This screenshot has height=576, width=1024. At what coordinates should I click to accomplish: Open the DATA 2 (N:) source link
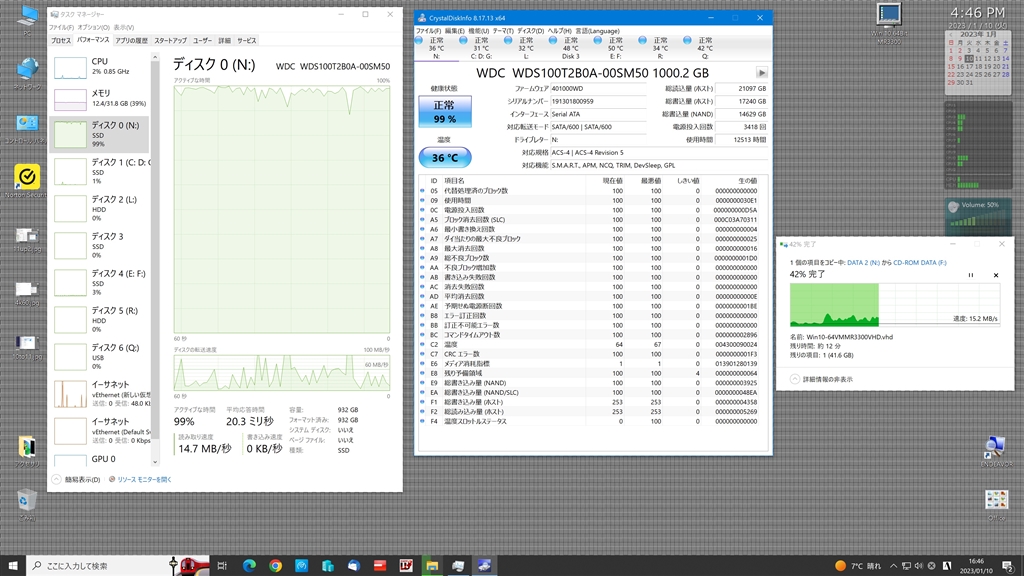click(863, 263)
